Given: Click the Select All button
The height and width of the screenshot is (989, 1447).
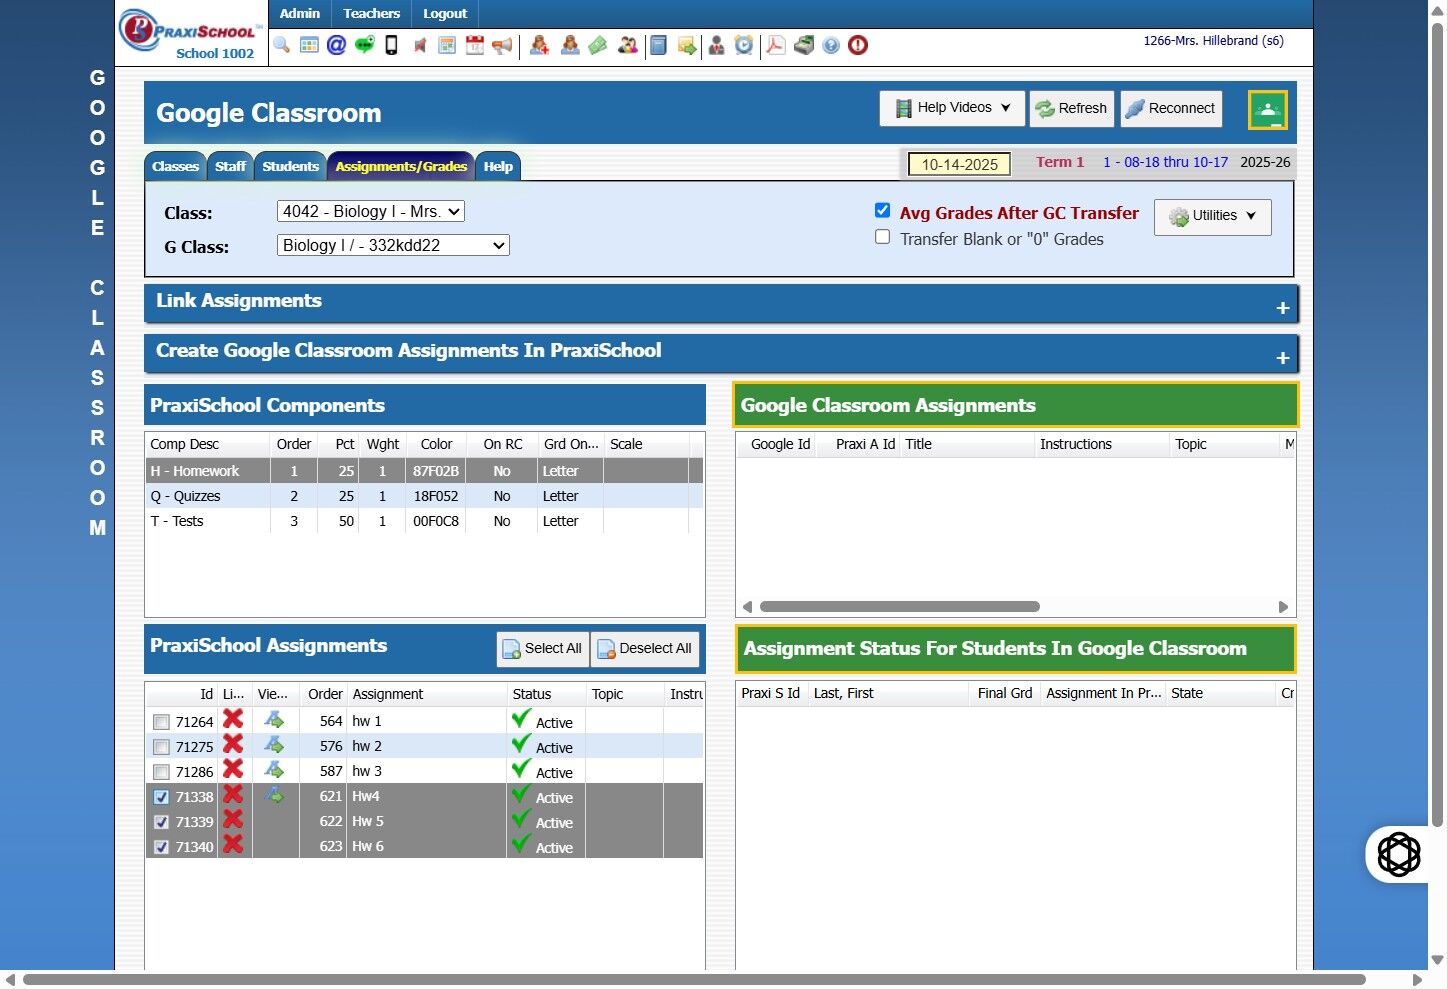Looking at the screenshot, I should 541,649.
